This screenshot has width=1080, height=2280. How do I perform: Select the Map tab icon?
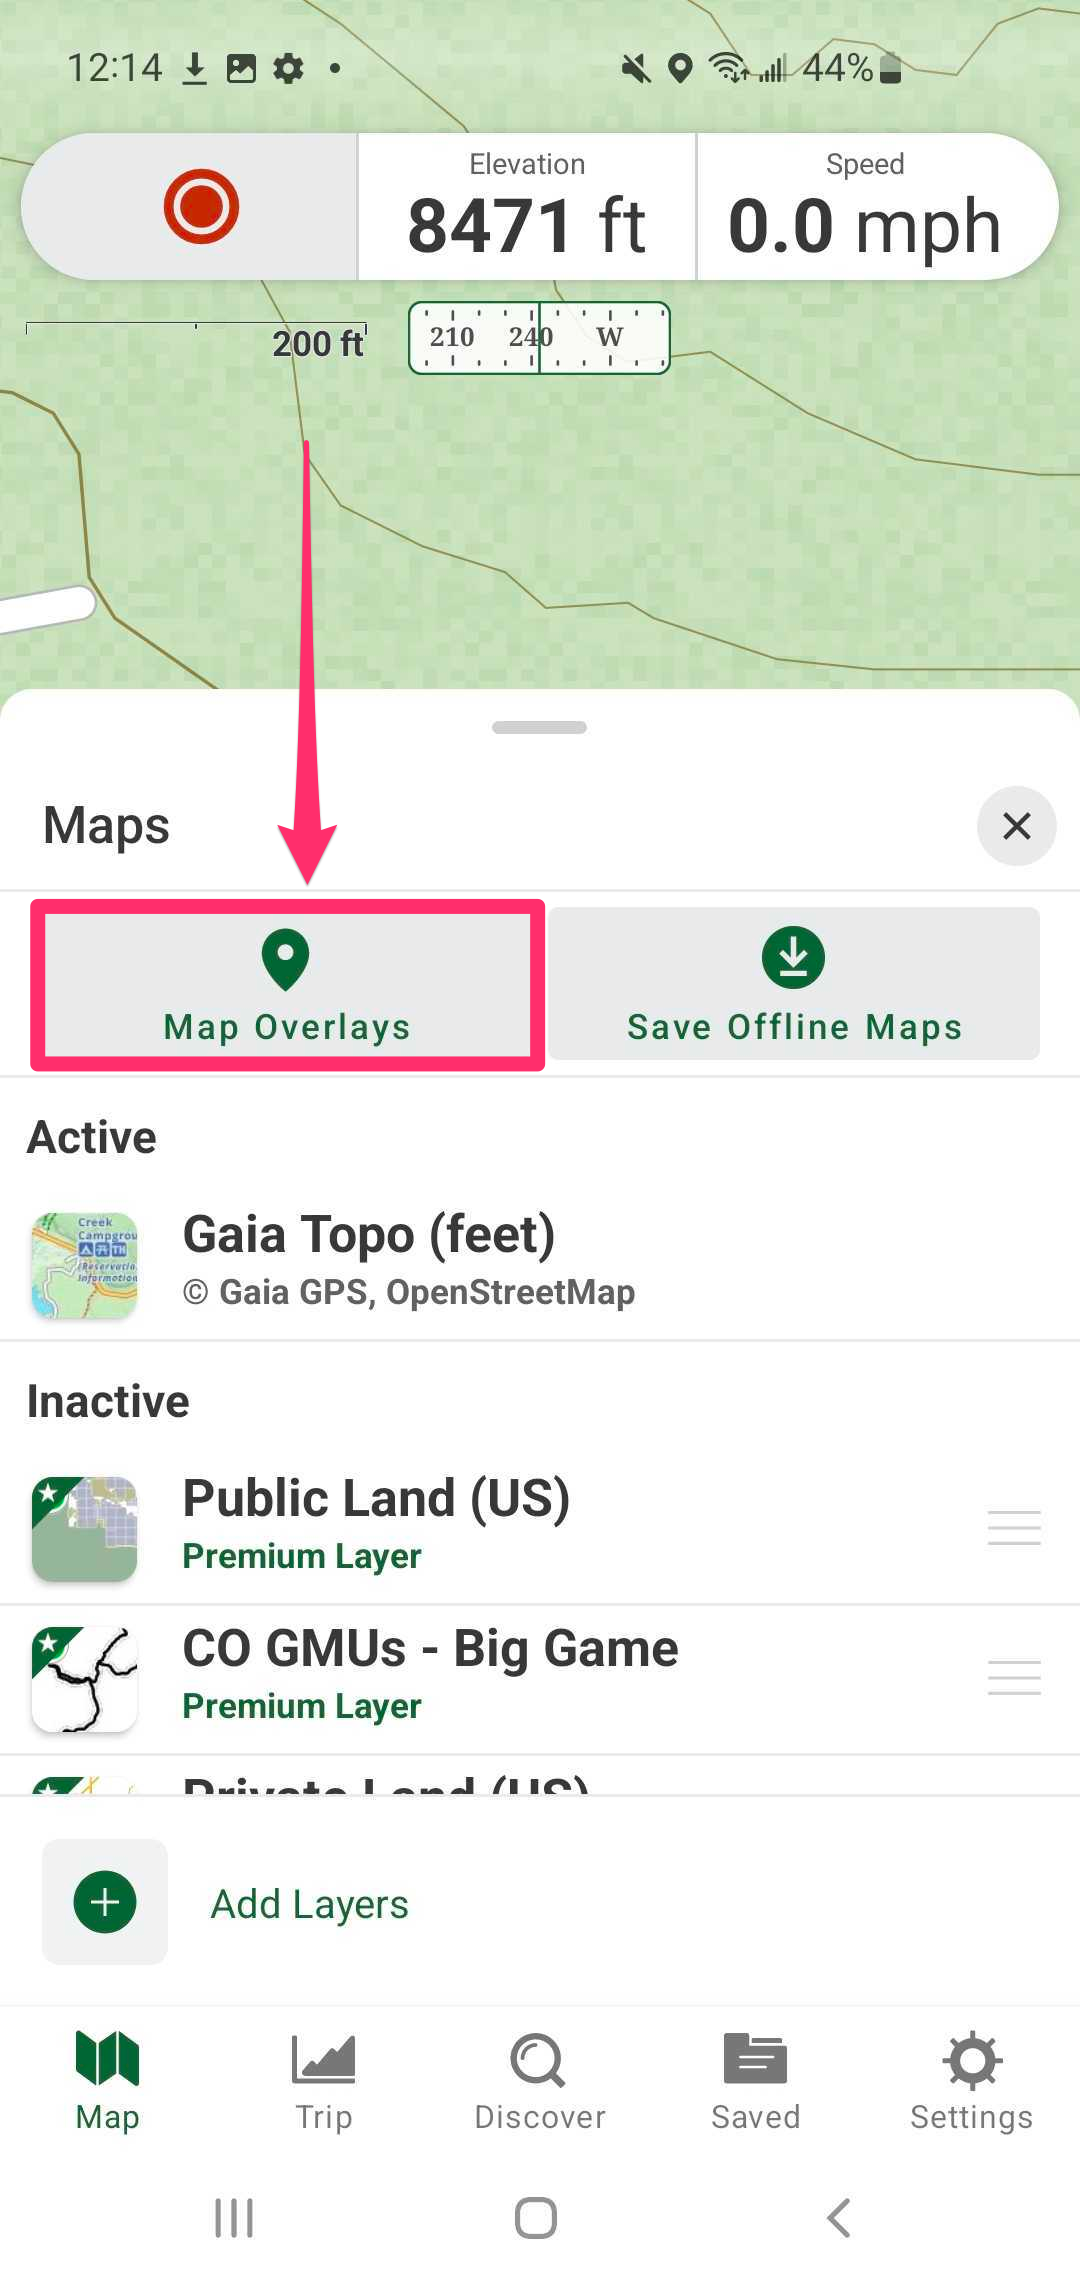[x=107, y=2058]
